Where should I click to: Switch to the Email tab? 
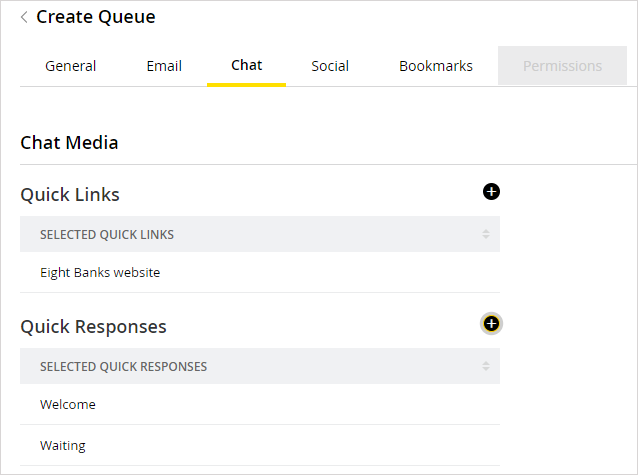point(164,66)
